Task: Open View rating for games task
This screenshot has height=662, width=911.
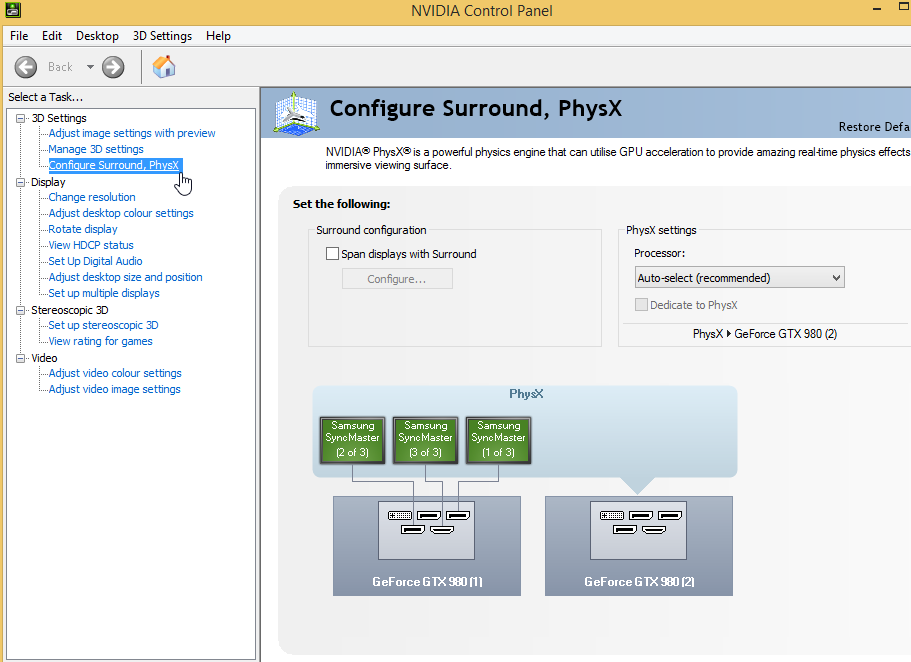Action: point(101,341)
